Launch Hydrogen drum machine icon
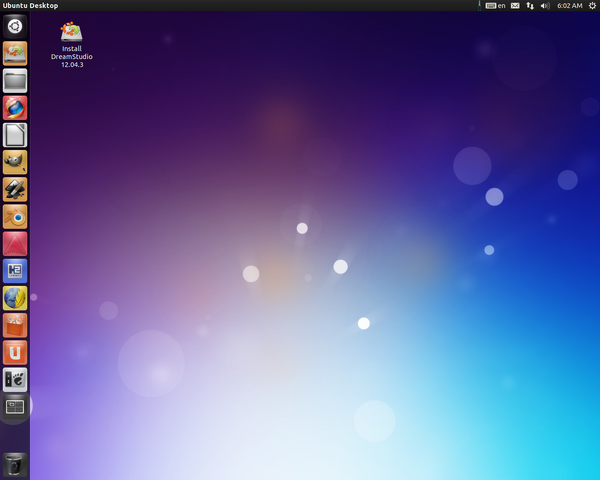The width and height of the screenshot is (600, 480). point(15,271)
